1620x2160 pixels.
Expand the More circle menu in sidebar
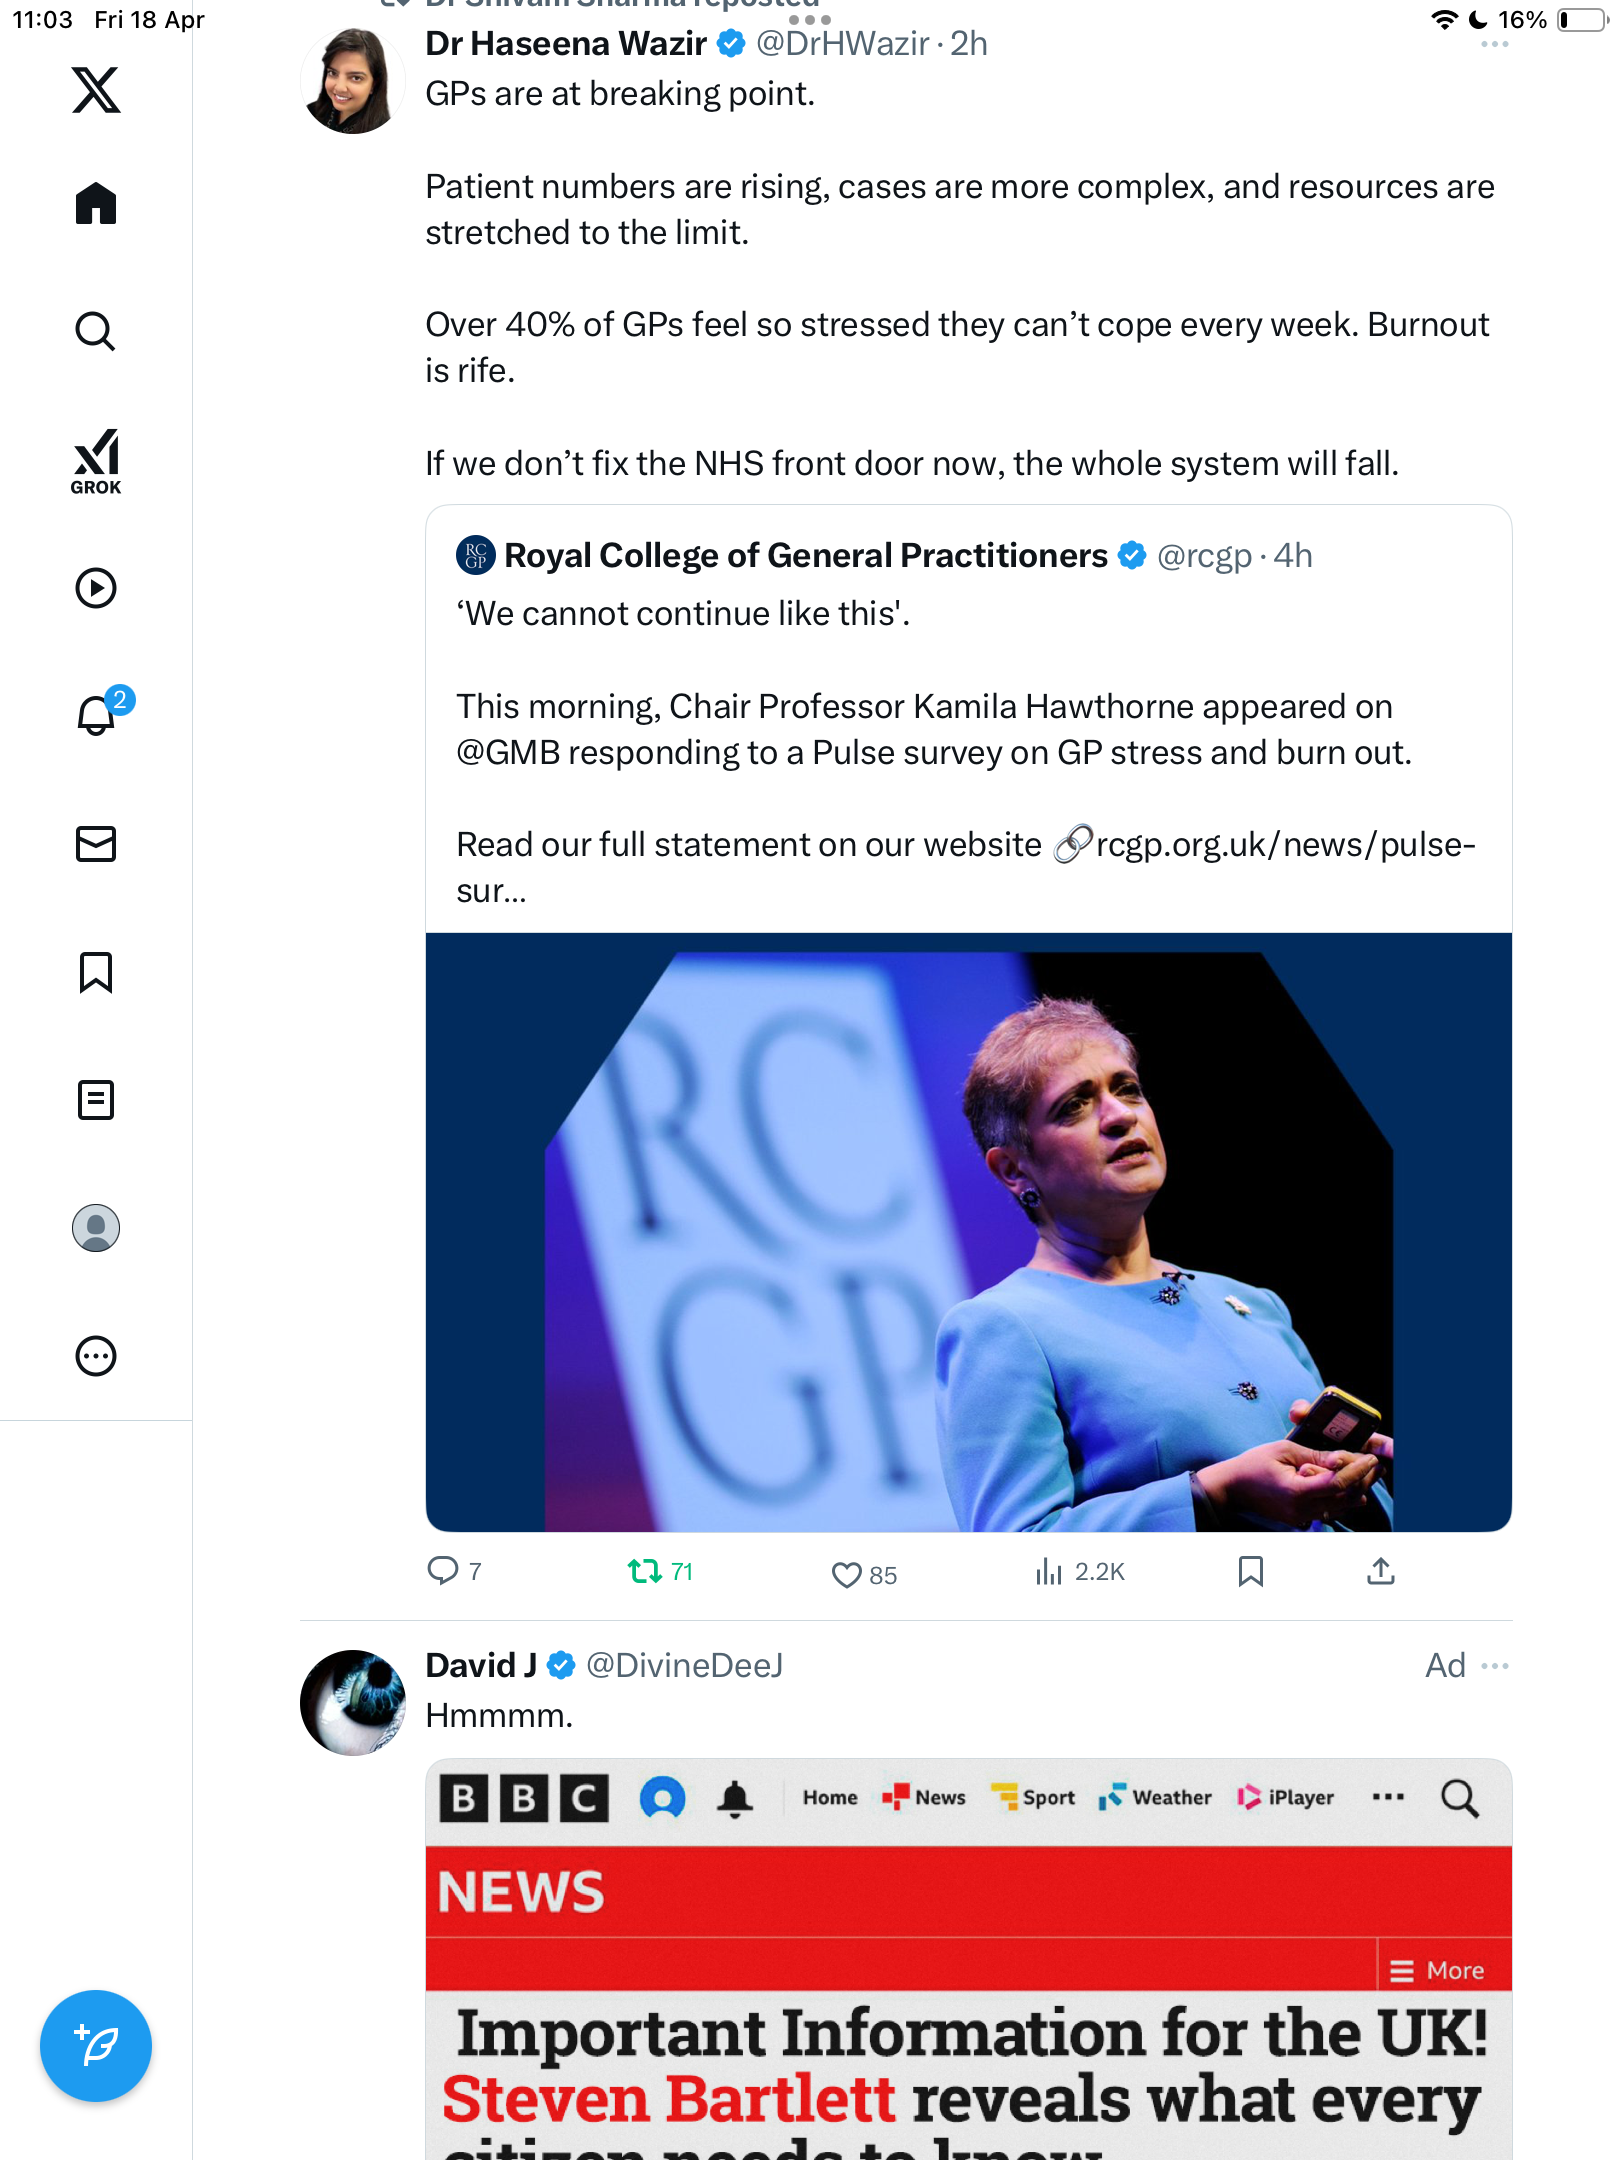pos(96,1356)
